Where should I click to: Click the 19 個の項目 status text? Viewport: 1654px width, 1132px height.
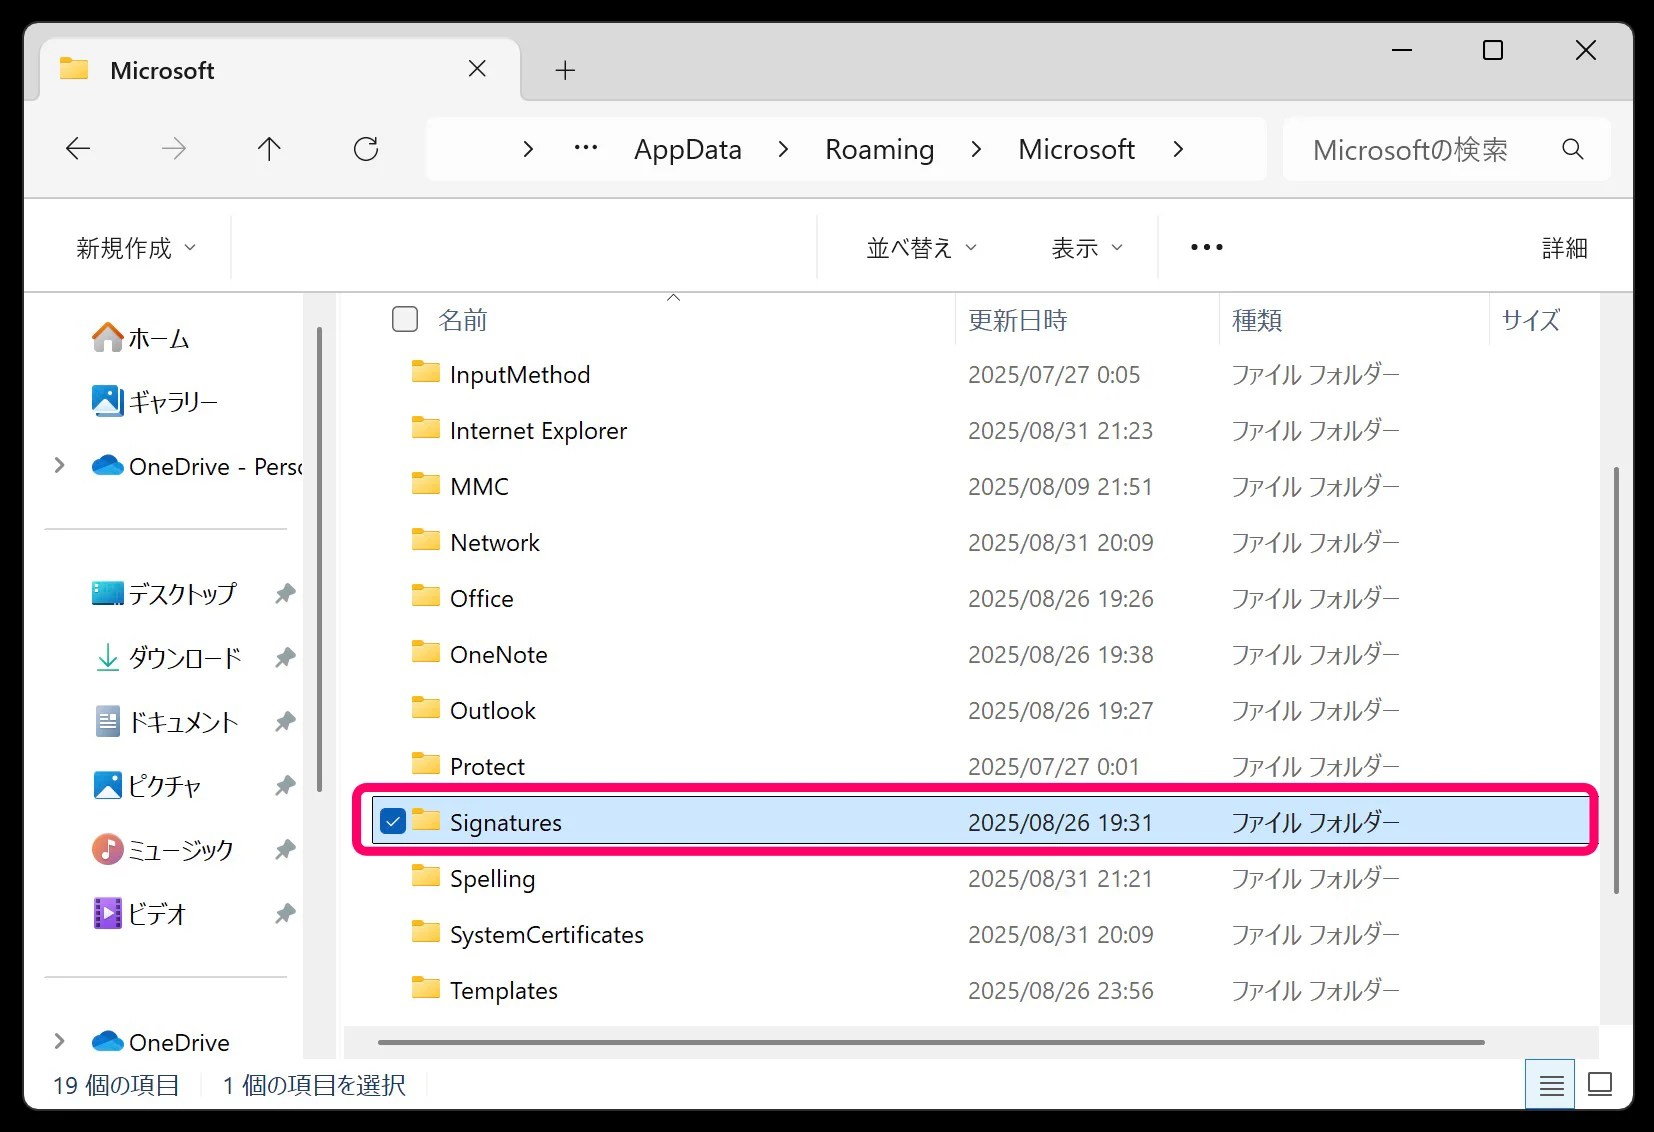tap(116, 1085)
